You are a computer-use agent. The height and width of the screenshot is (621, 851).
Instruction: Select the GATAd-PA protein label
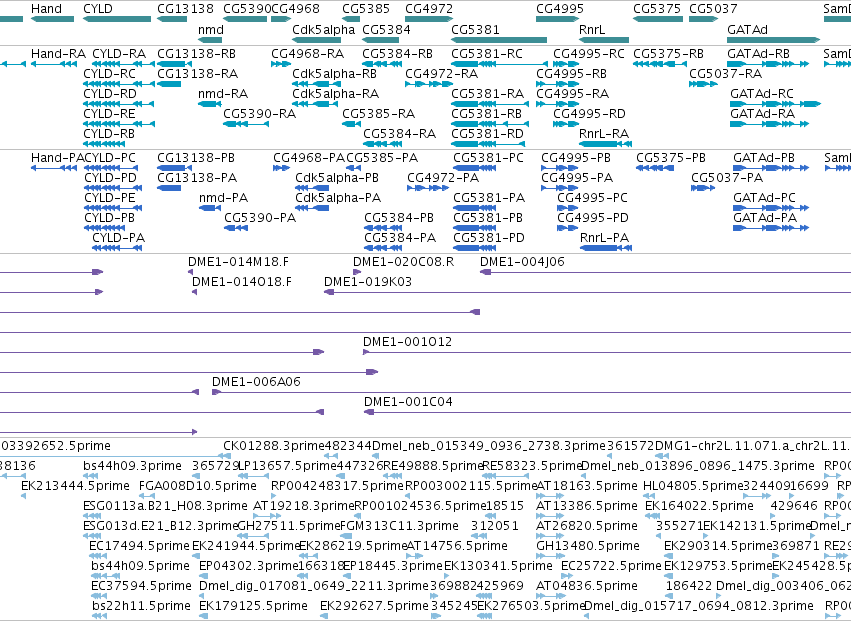(765, 218)
